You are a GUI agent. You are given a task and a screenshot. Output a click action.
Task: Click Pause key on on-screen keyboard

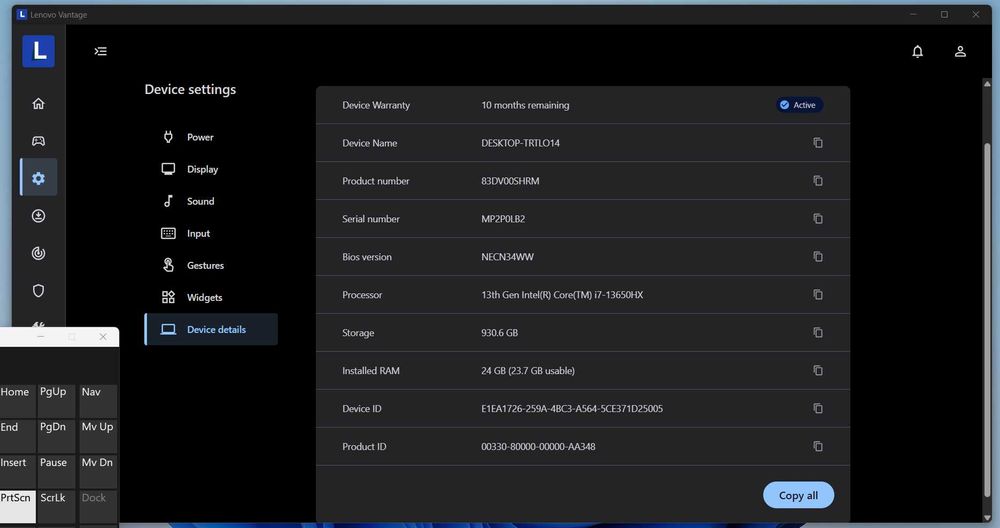pyautogui.click(x=56, y=471)
